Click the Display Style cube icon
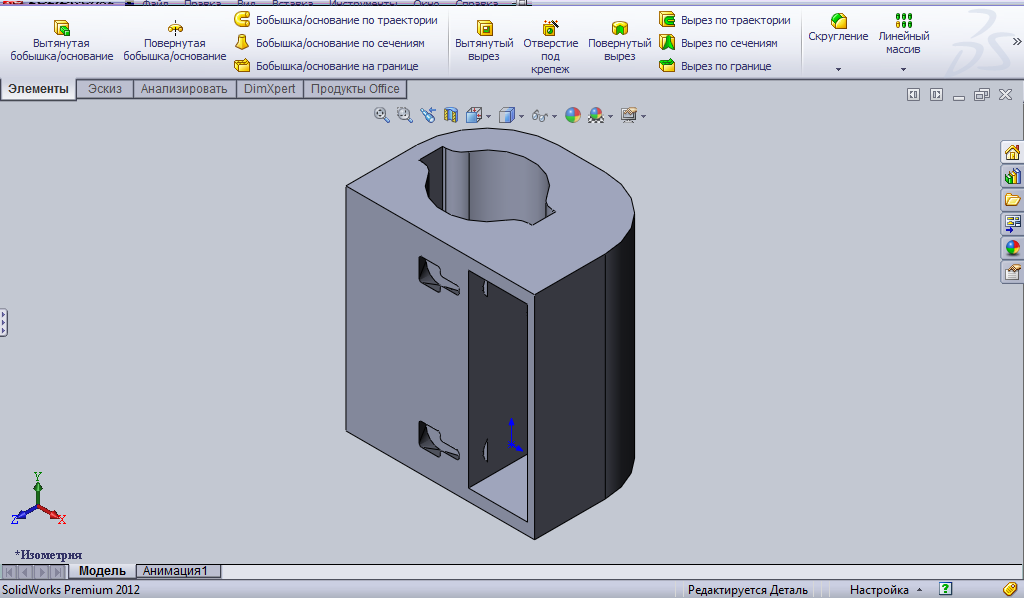Image resolution: width=1024 pixels, height=598 pixels. tap(507, 116)
